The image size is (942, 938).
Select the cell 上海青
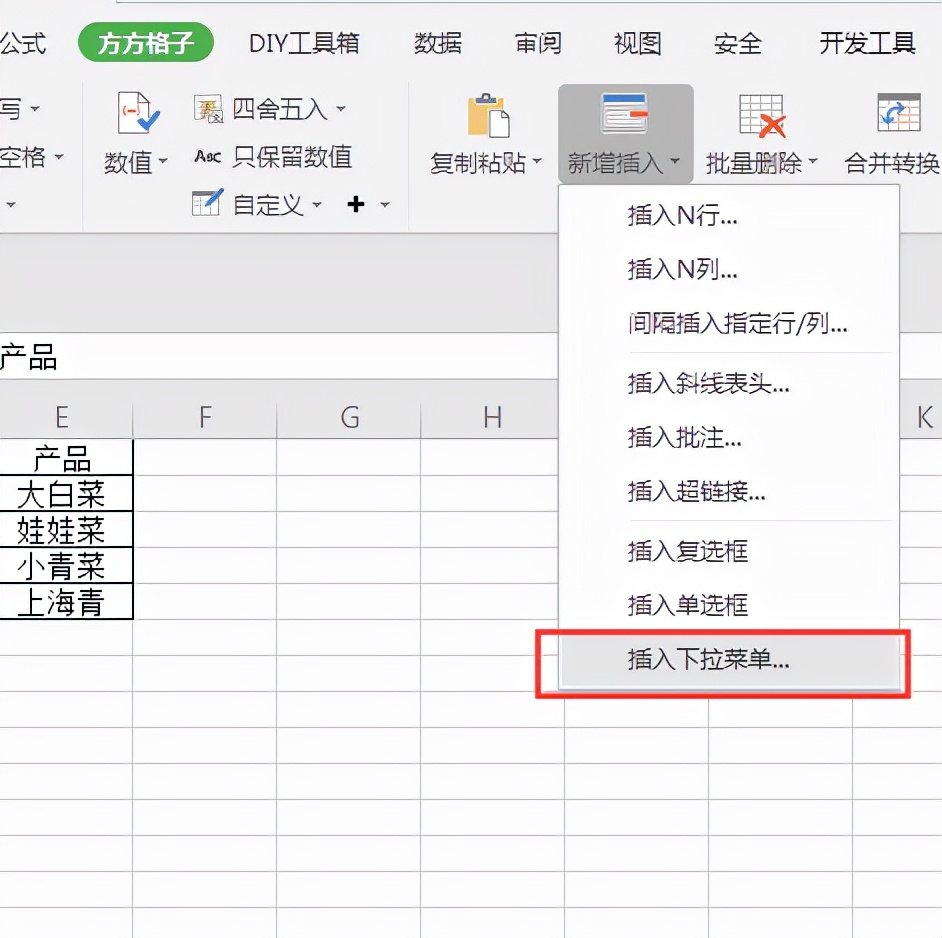[65, 601]
